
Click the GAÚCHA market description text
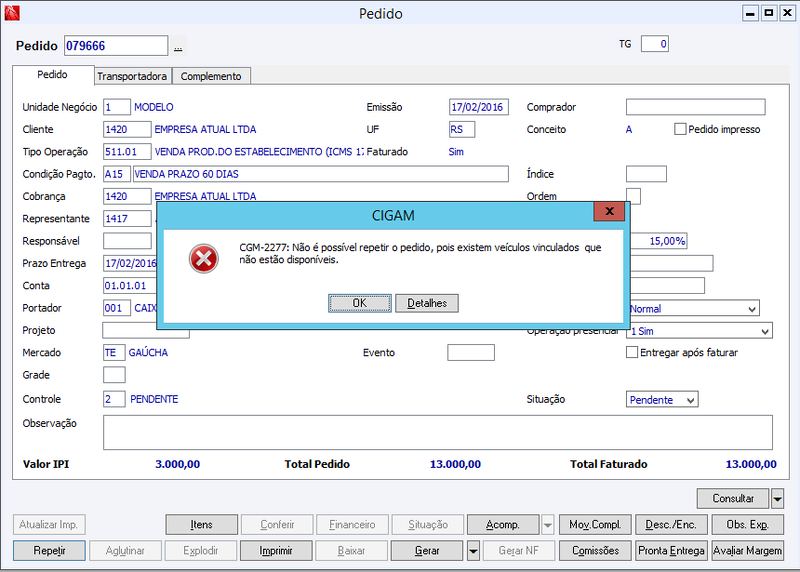[148, 353]
